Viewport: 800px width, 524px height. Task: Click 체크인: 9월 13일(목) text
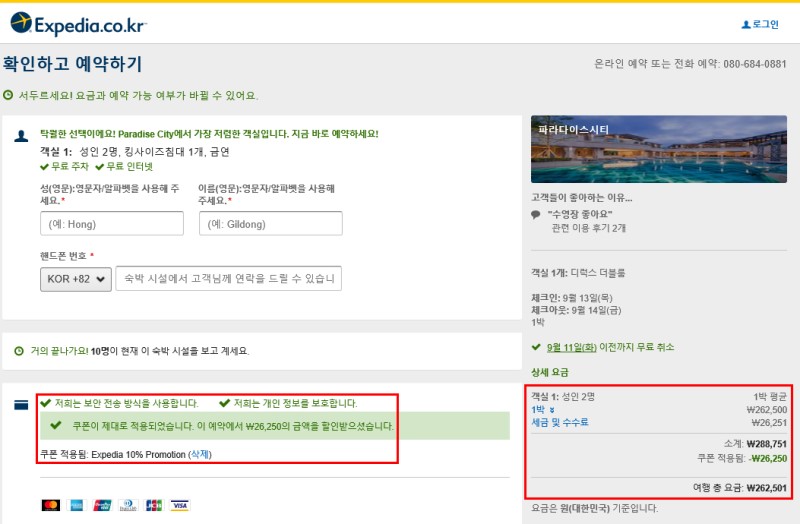[572, 298]
